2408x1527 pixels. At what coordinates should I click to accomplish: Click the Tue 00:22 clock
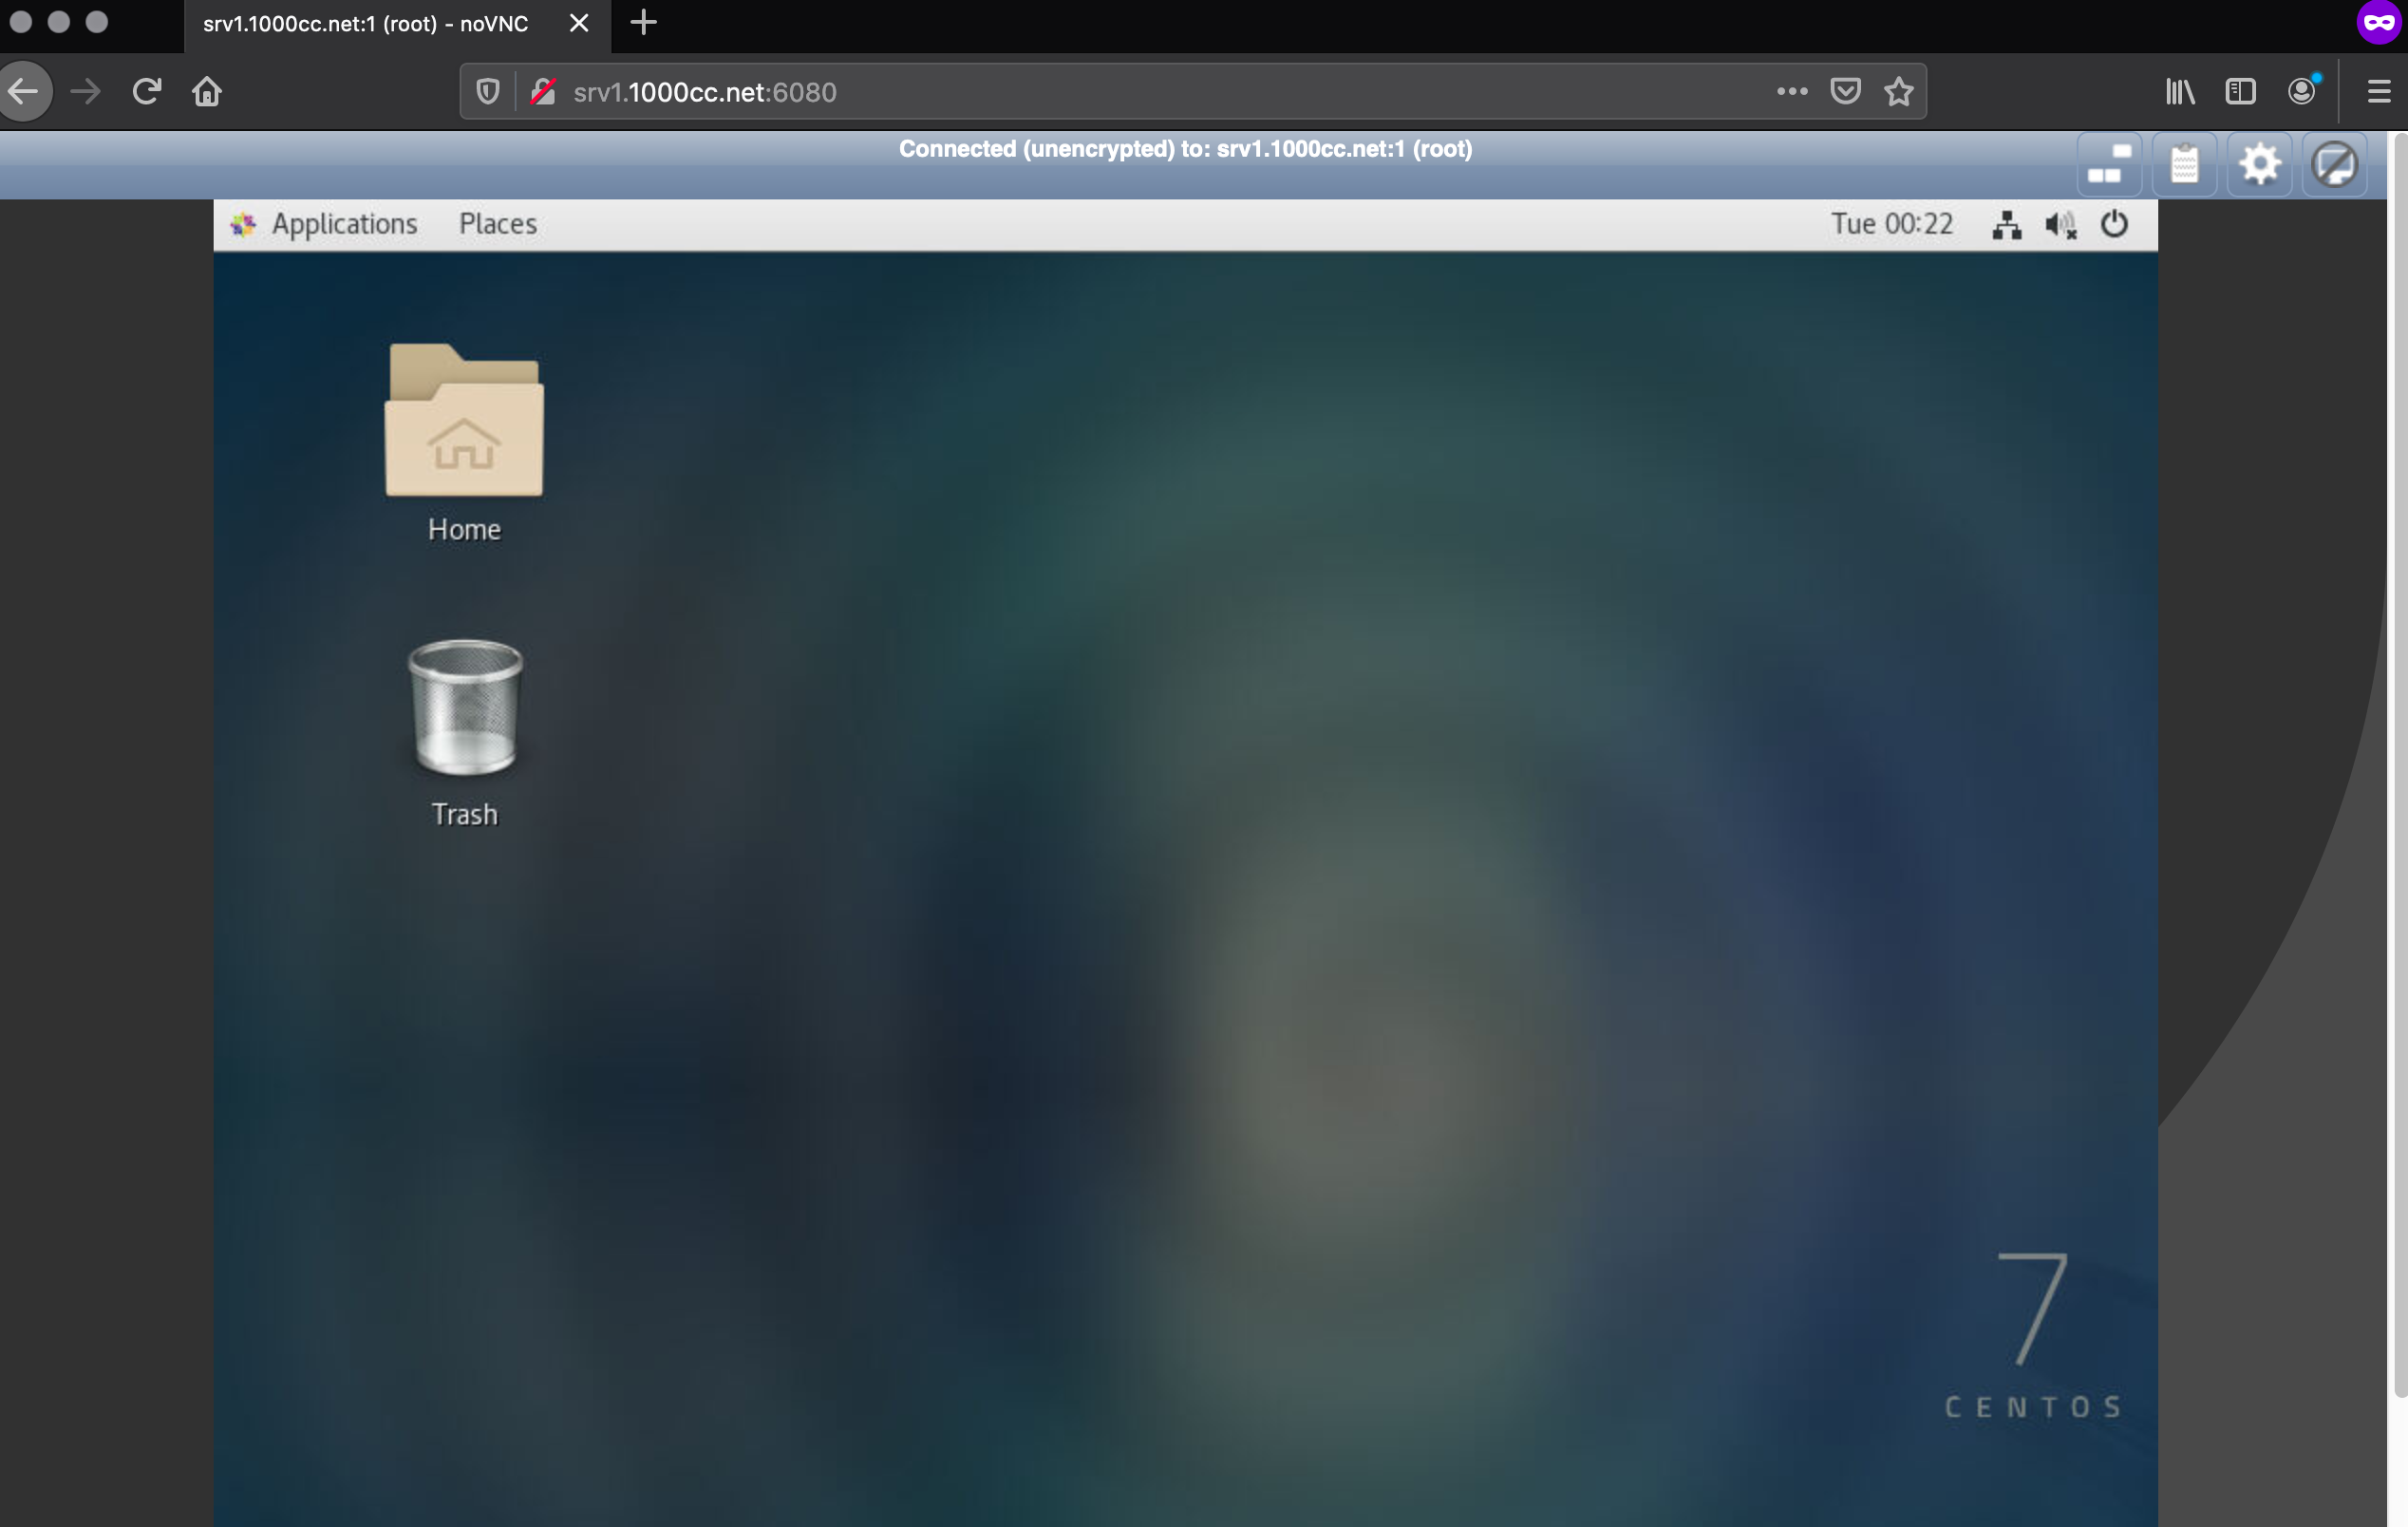point(1891,224)
